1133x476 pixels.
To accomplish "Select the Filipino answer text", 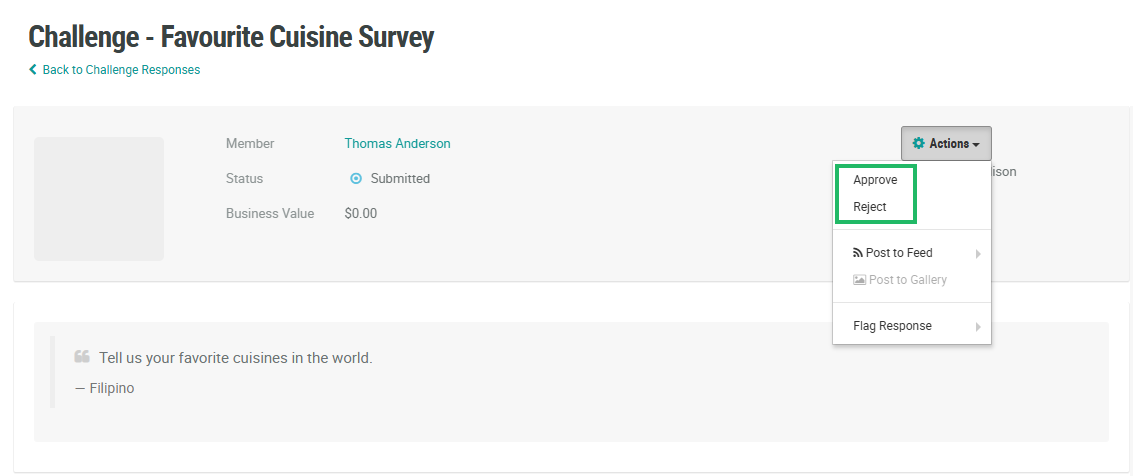I will pyautogui.click(x=111, y=388).
